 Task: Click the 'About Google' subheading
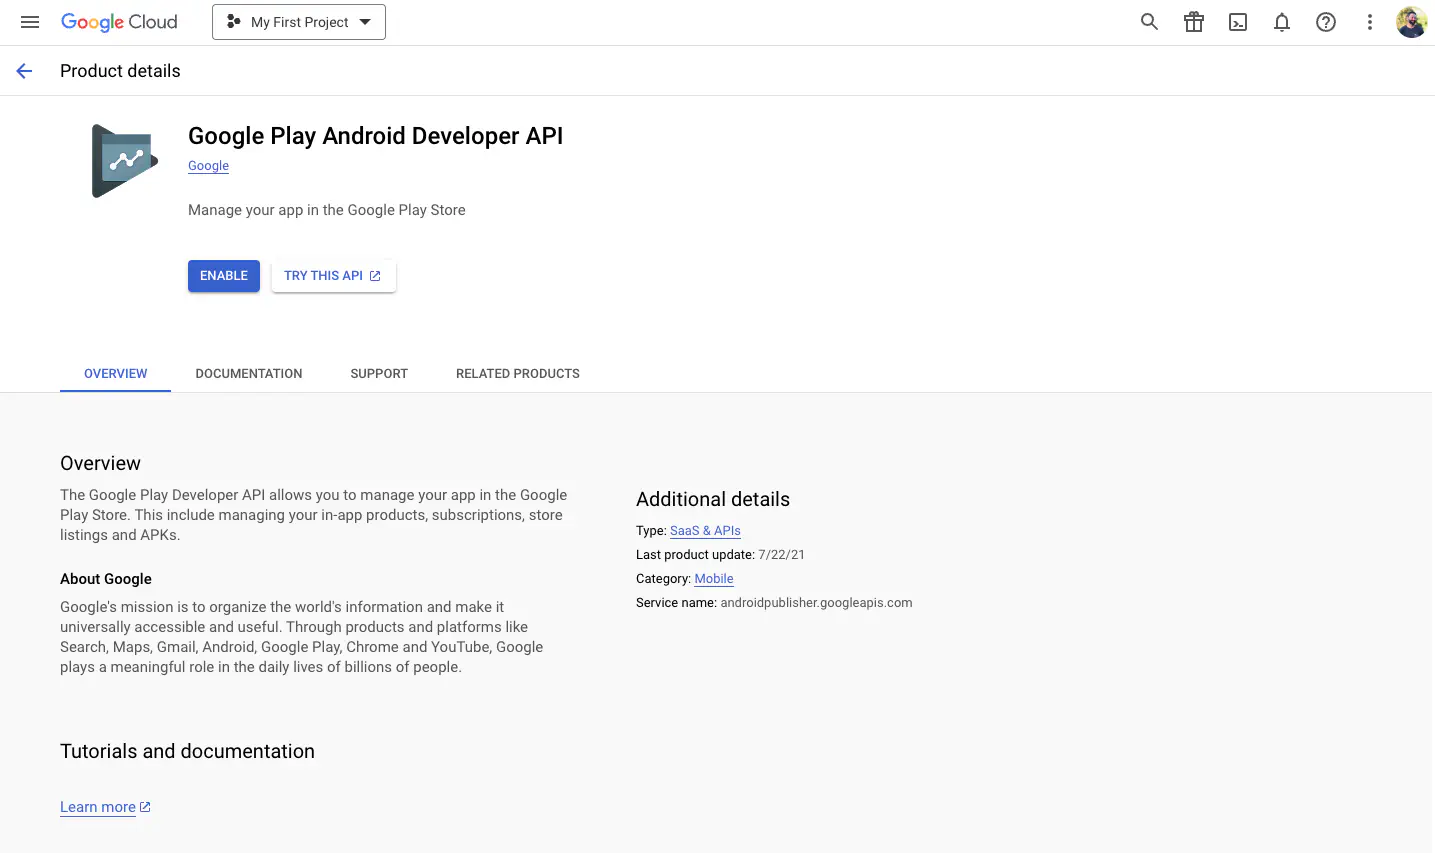106,579
